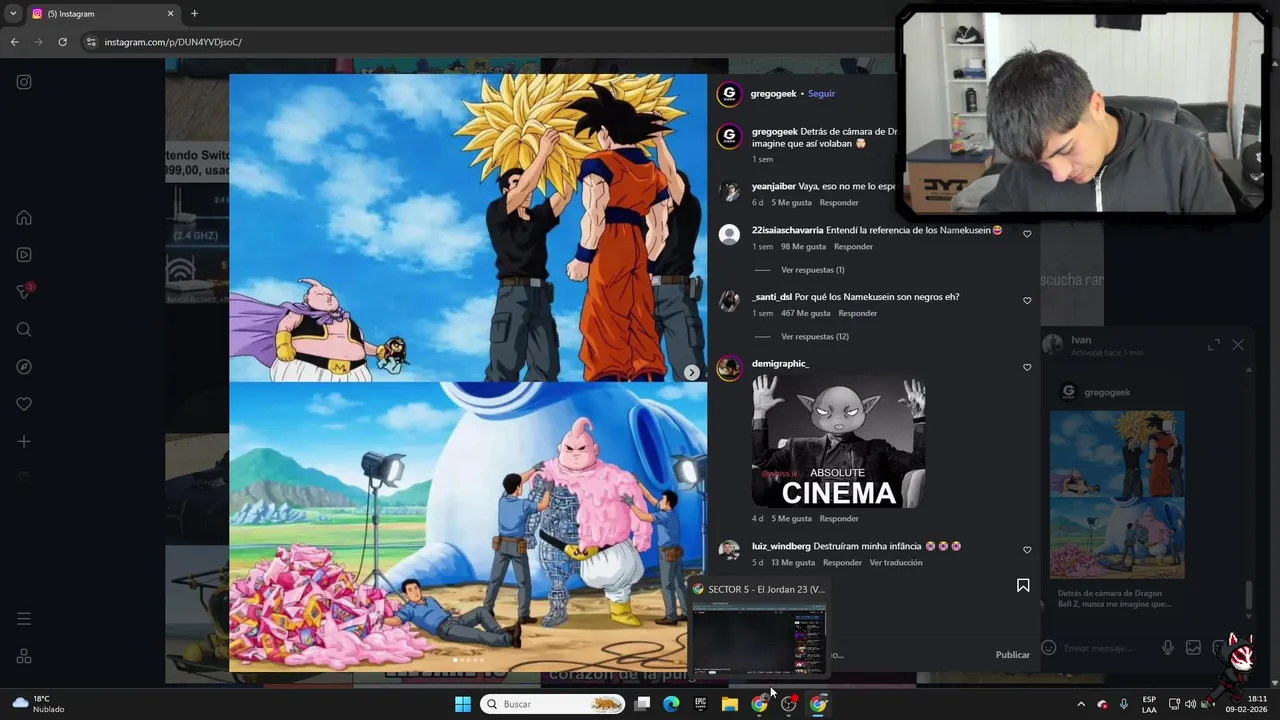Image resolution: width=1280 pixels, height=720 pixels.
Task: Open the Meta apps icon at sidebar bottom
Action: [24, 657]
